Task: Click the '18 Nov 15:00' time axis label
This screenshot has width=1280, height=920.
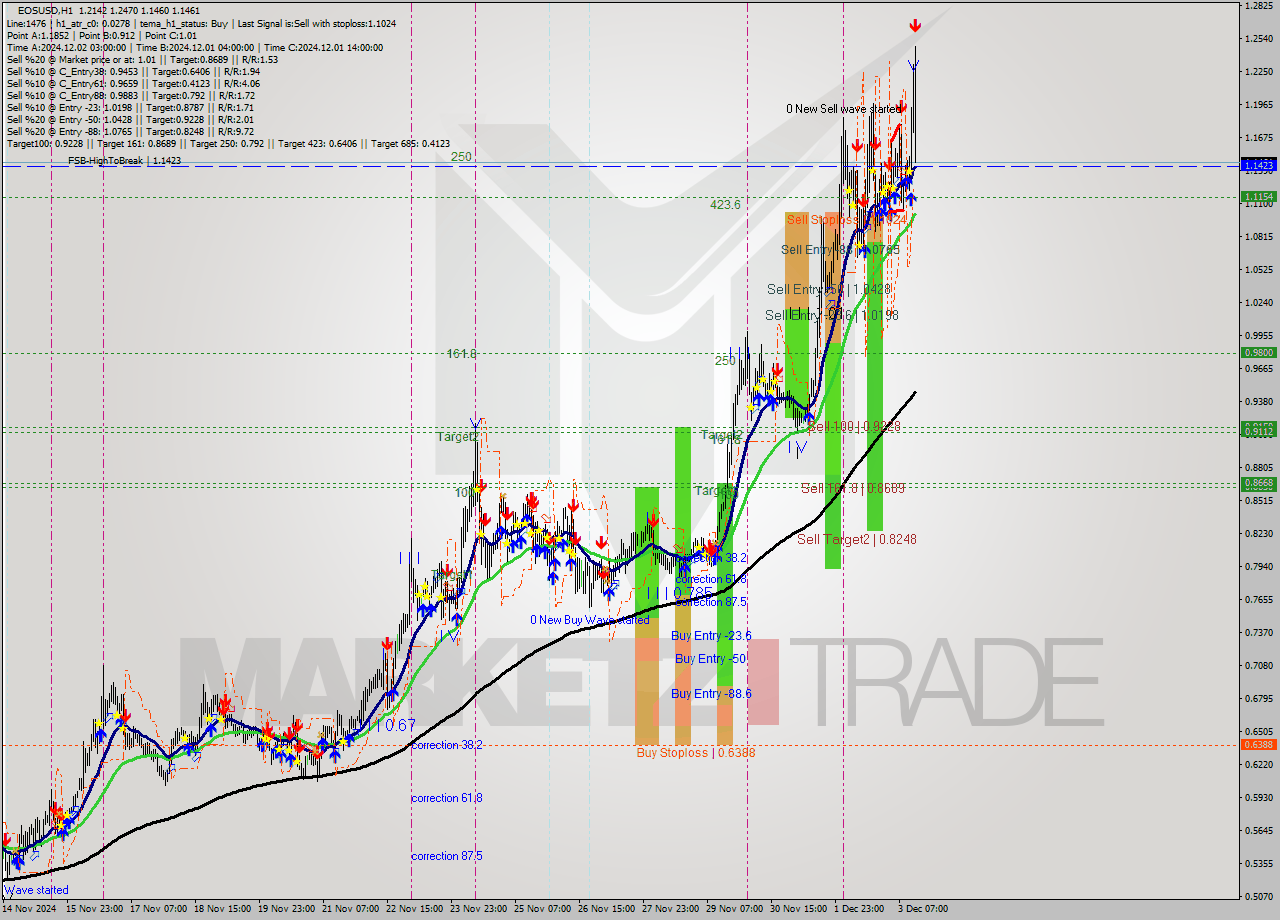Action: point(223,909)
